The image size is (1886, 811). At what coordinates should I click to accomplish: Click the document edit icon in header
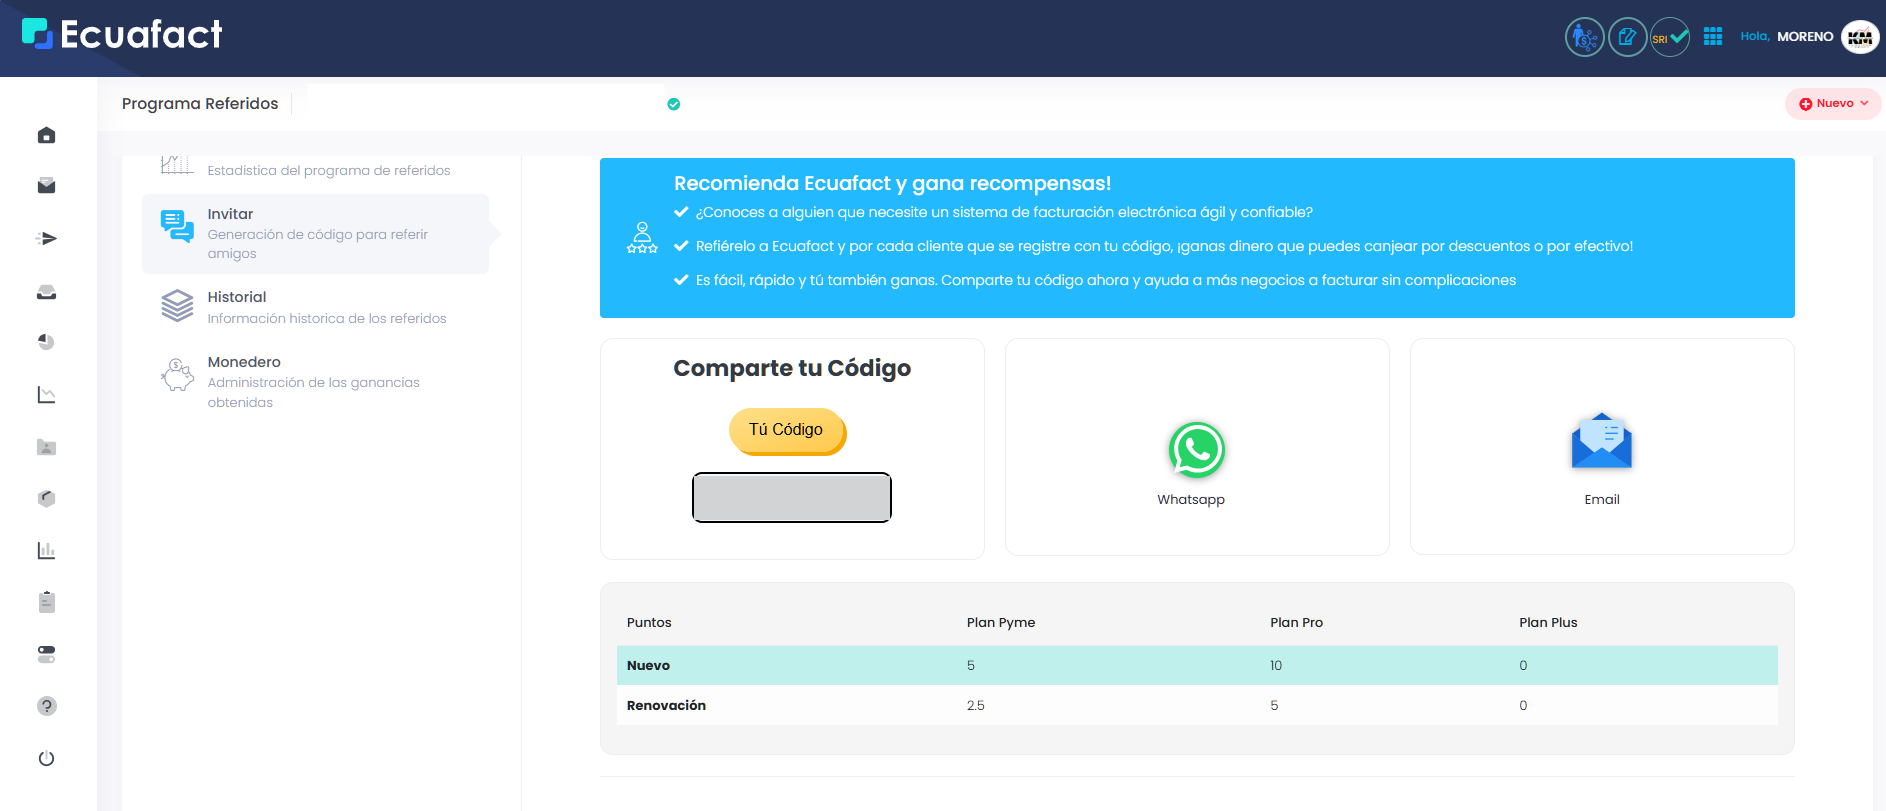1627,38
